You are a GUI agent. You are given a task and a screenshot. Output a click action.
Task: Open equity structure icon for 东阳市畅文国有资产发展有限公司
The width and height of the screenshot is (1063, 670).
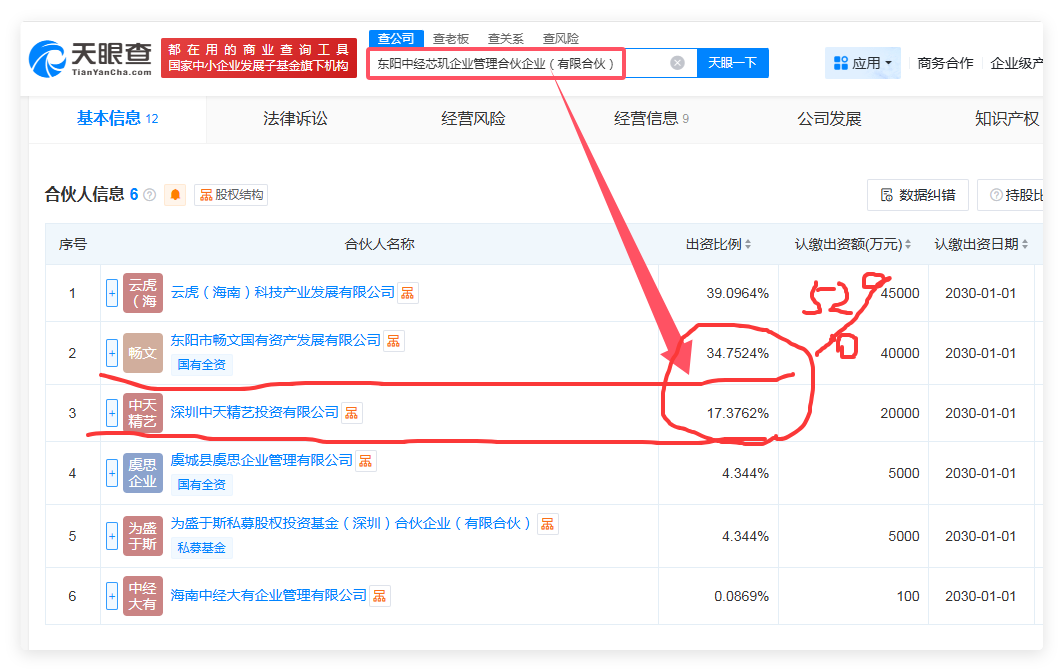(x=393, y=341)
